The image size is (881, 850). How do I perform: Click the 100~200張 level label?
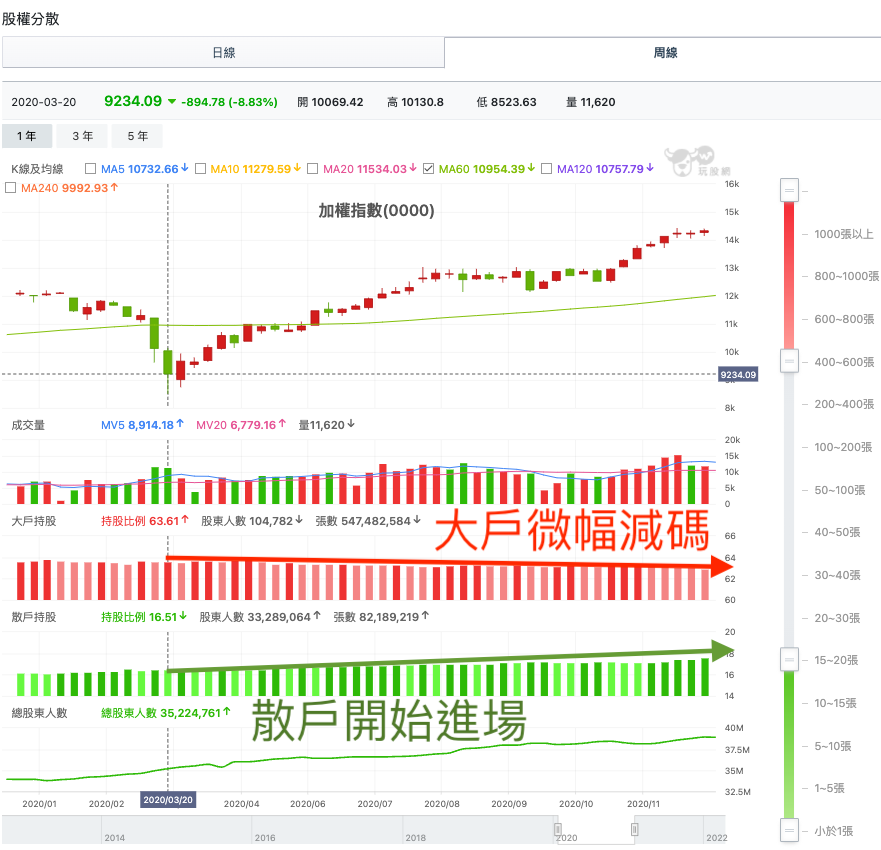tap(843, 447)
